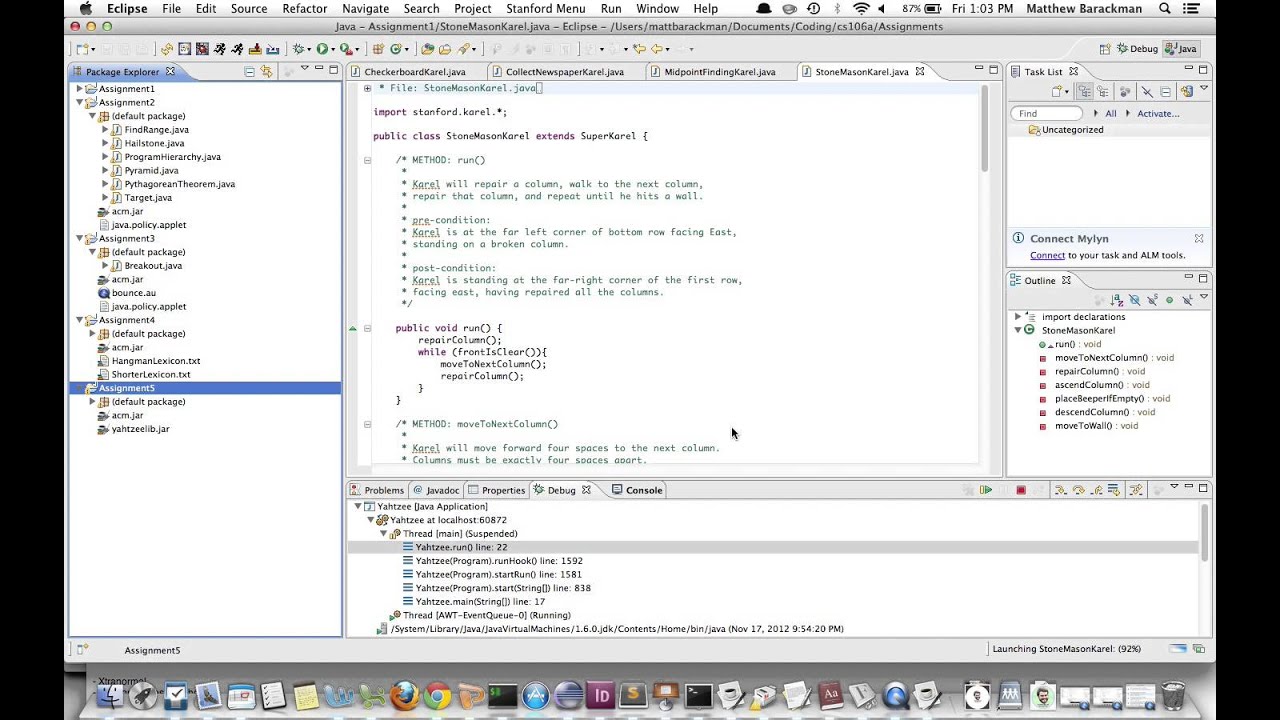Click the Step Over icon in Debug view
Screen dimensions: 1280x720
click(1079, 490)
